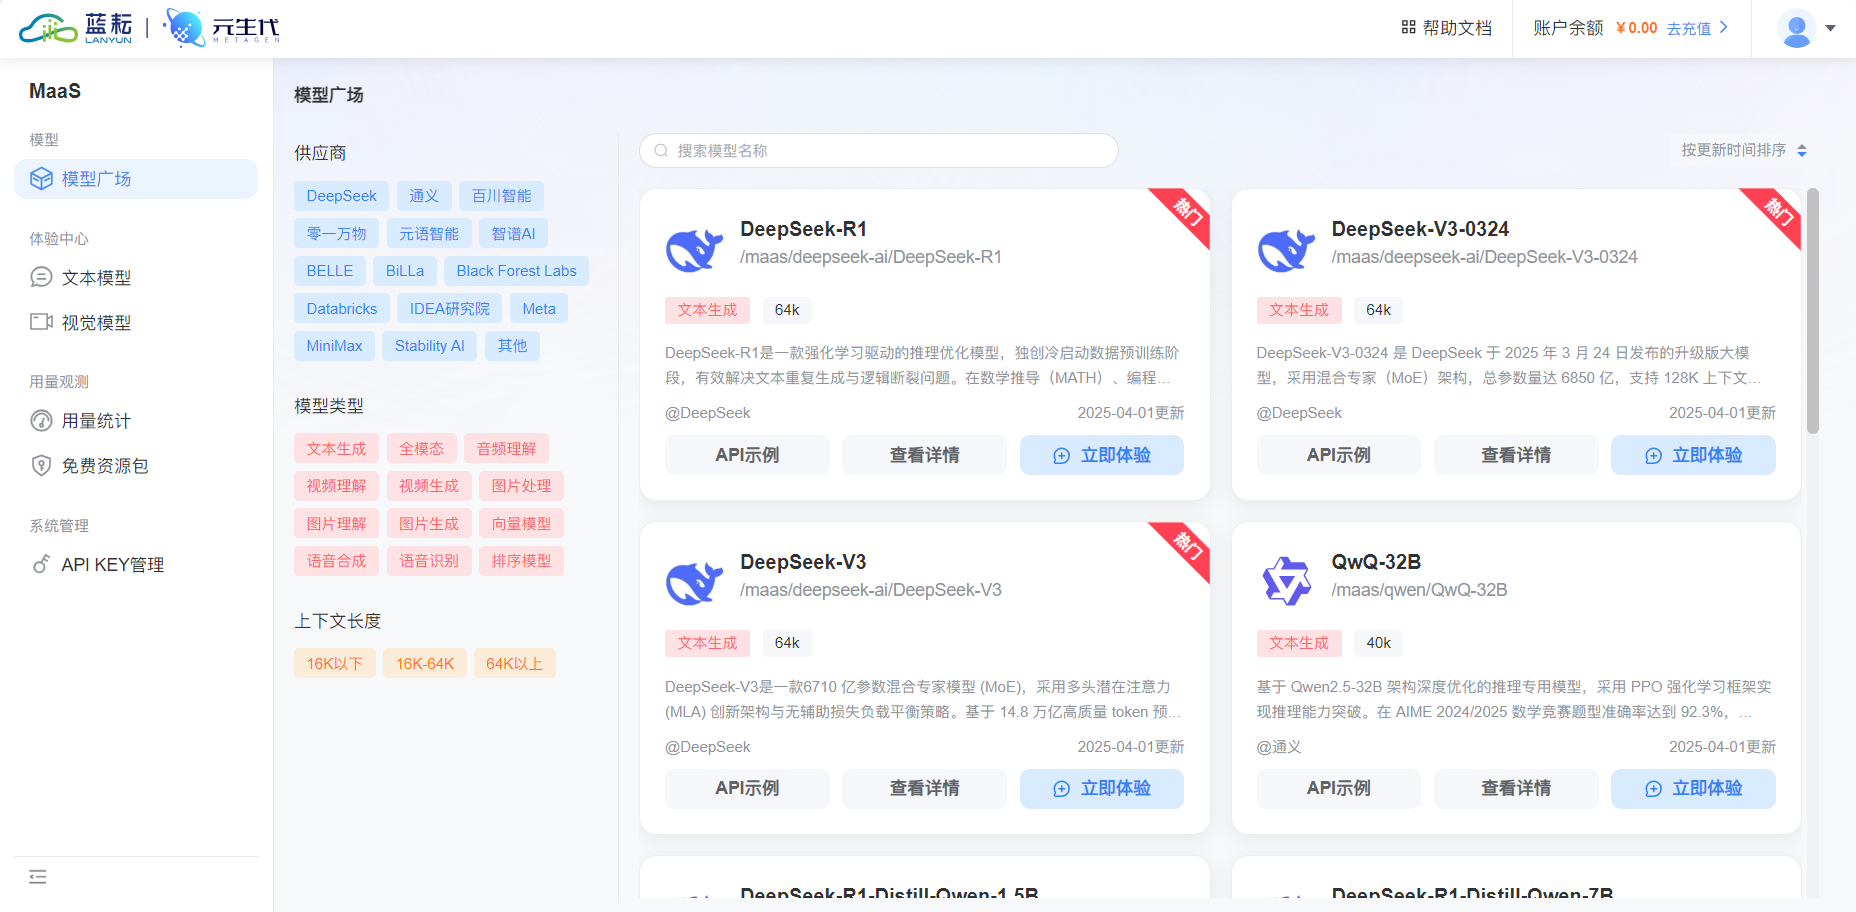Click the DeepSeek-V3 whale logo
The image size is (1856, 912).
click(694, 582)
